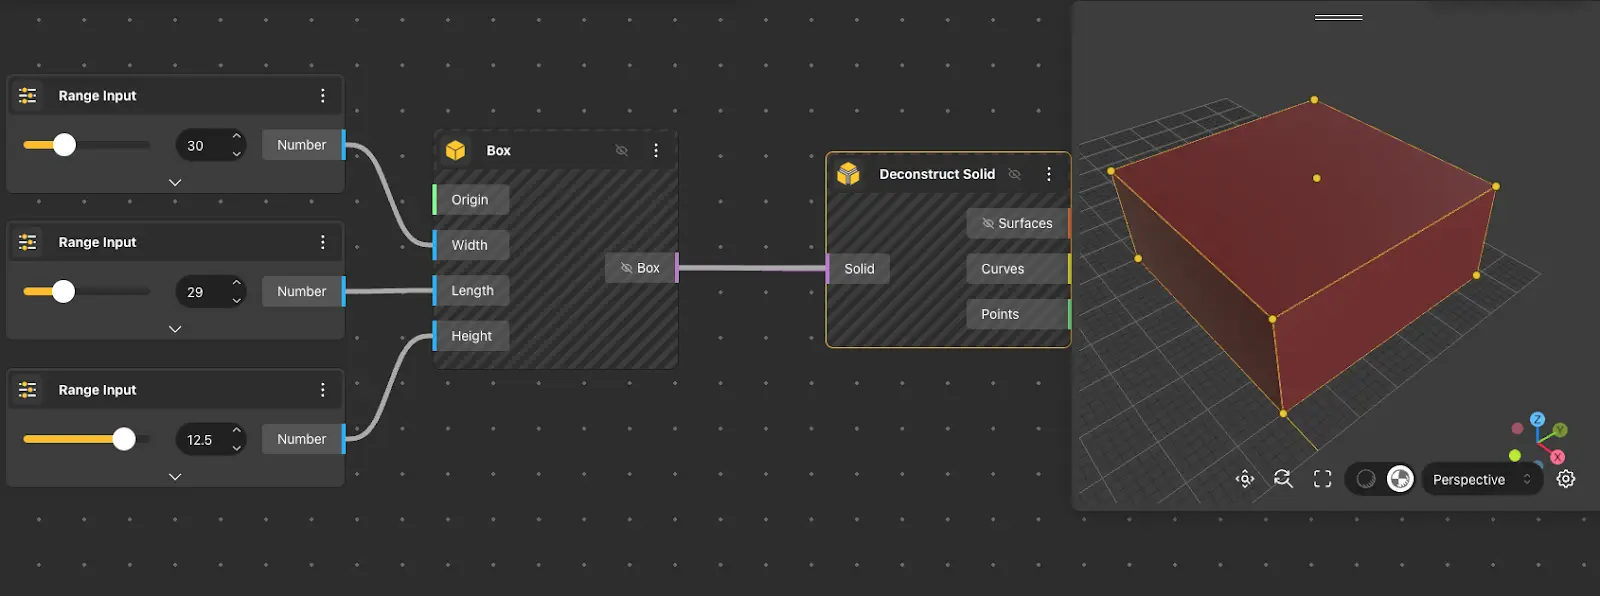The height and width of the screenshot is (596, 1600).
Task: Click the Deconstruct Solid node cube icon
Action: (x=848, y=174)
